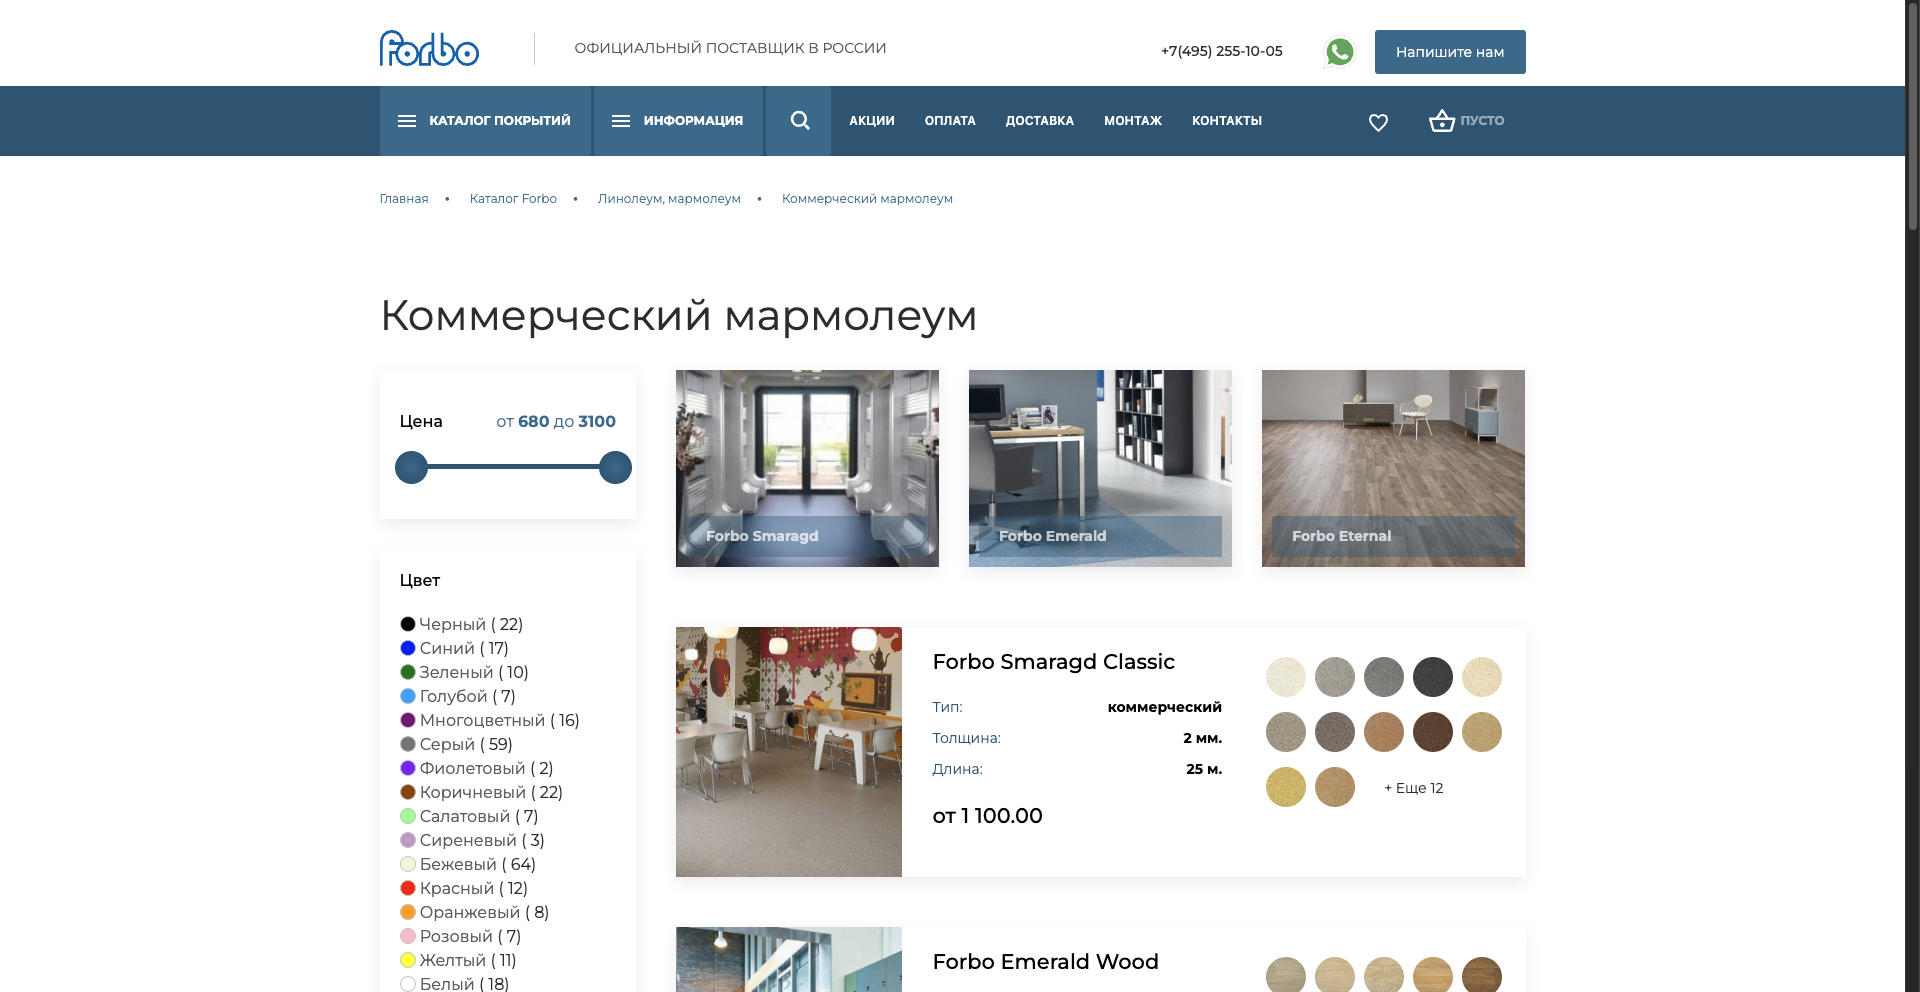
Task: Go to Каталог Forbo breadcrumb
Action: pos(513,199)
